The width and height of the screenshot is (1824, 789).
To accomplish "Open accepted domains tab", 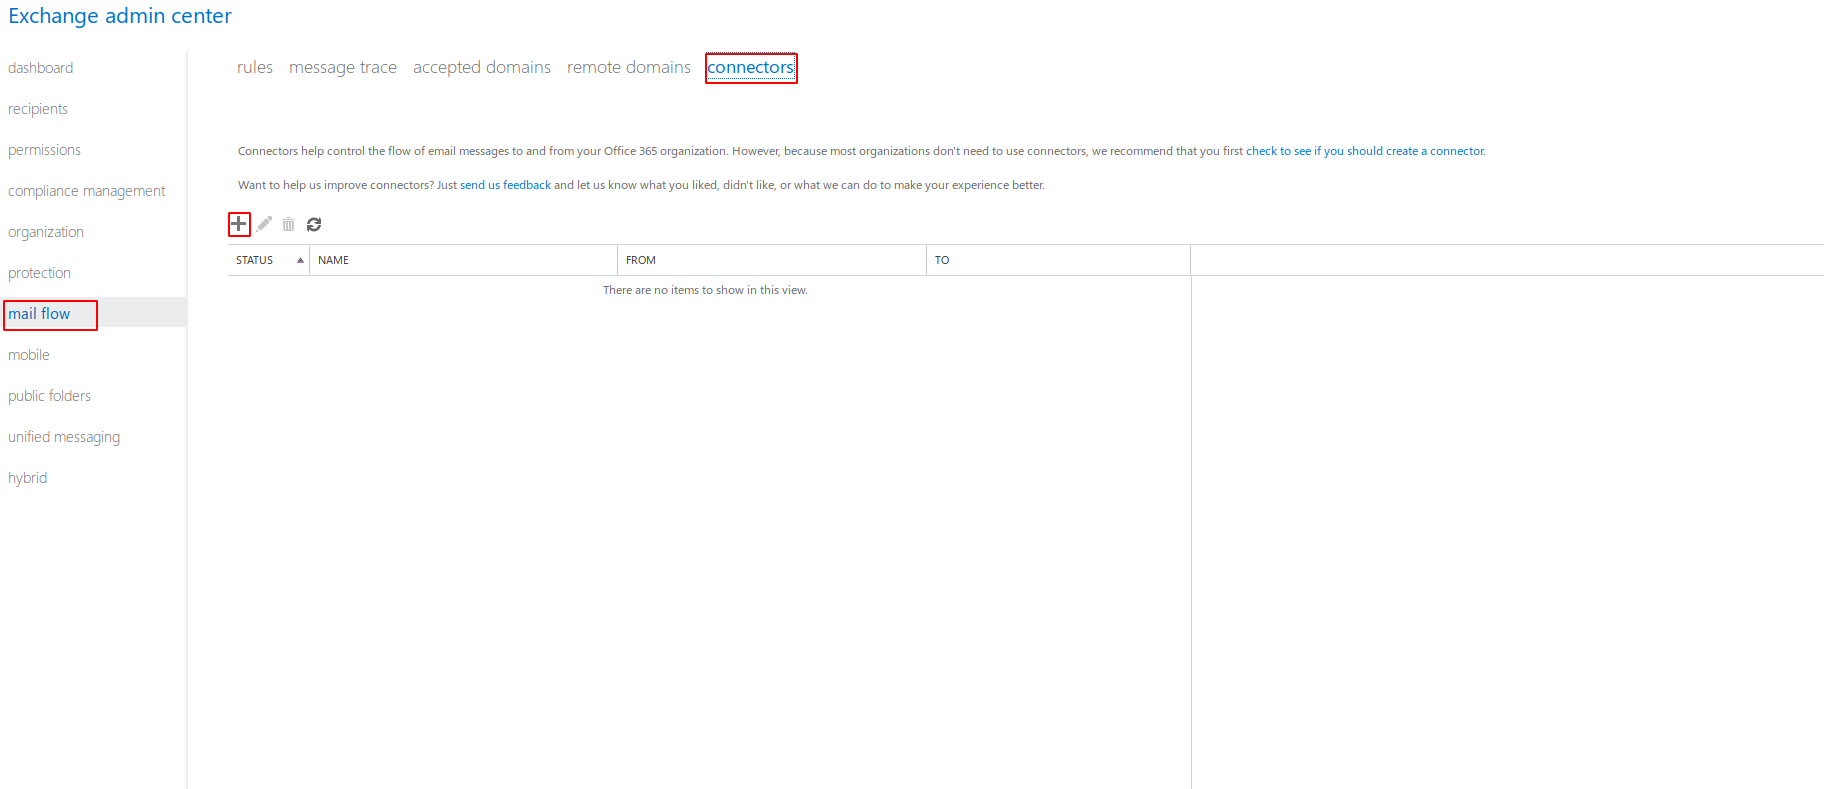I will [482, 67].
